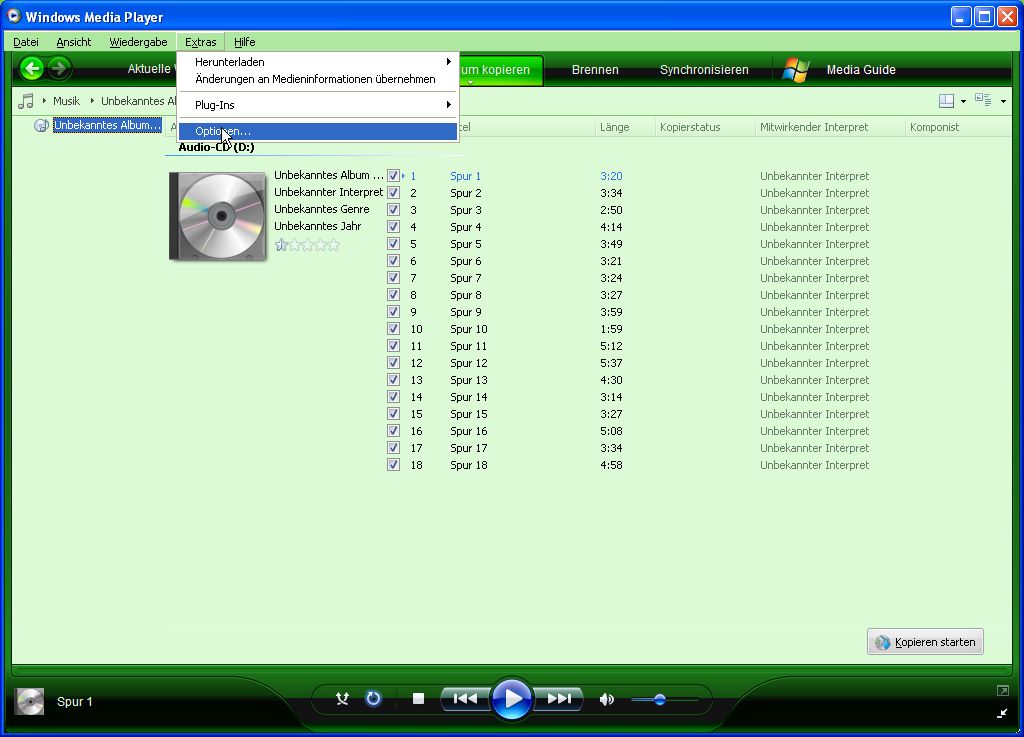This screenshot has width=1024, height=737.
Task: Switch to the Synchronisieren tab
Action: [704, 70]
